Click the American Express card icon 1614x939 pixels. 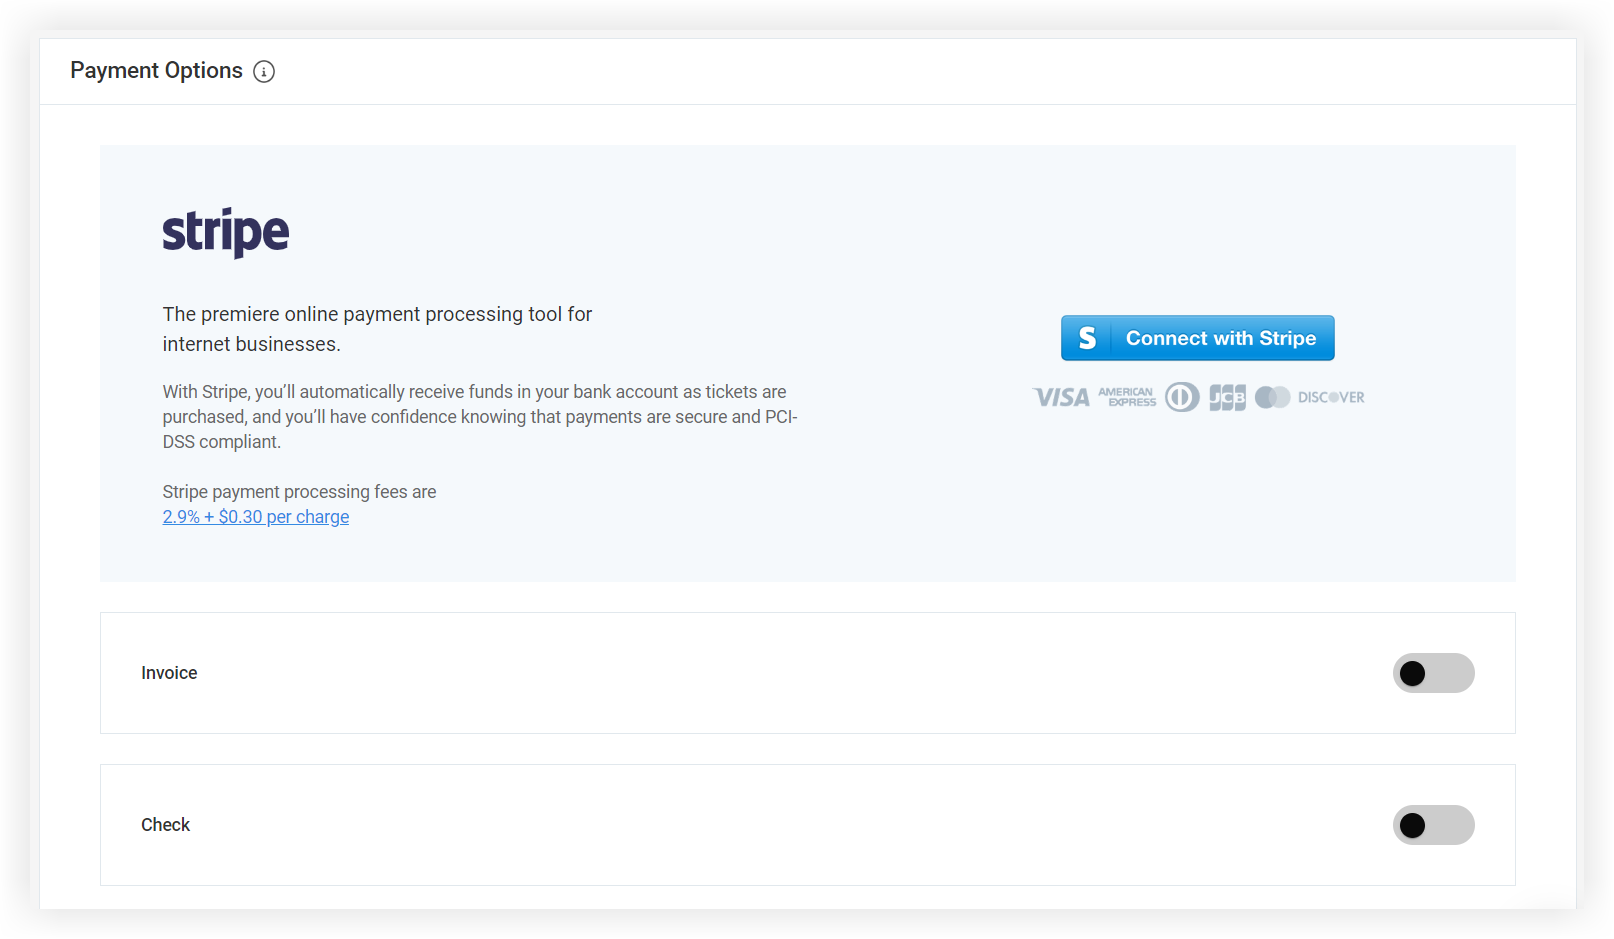(1127, 397)
